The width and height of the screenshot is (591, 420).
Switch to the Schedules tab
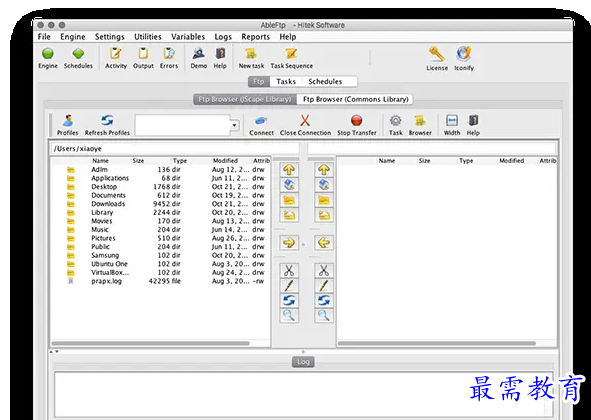(x=325, y=81)
